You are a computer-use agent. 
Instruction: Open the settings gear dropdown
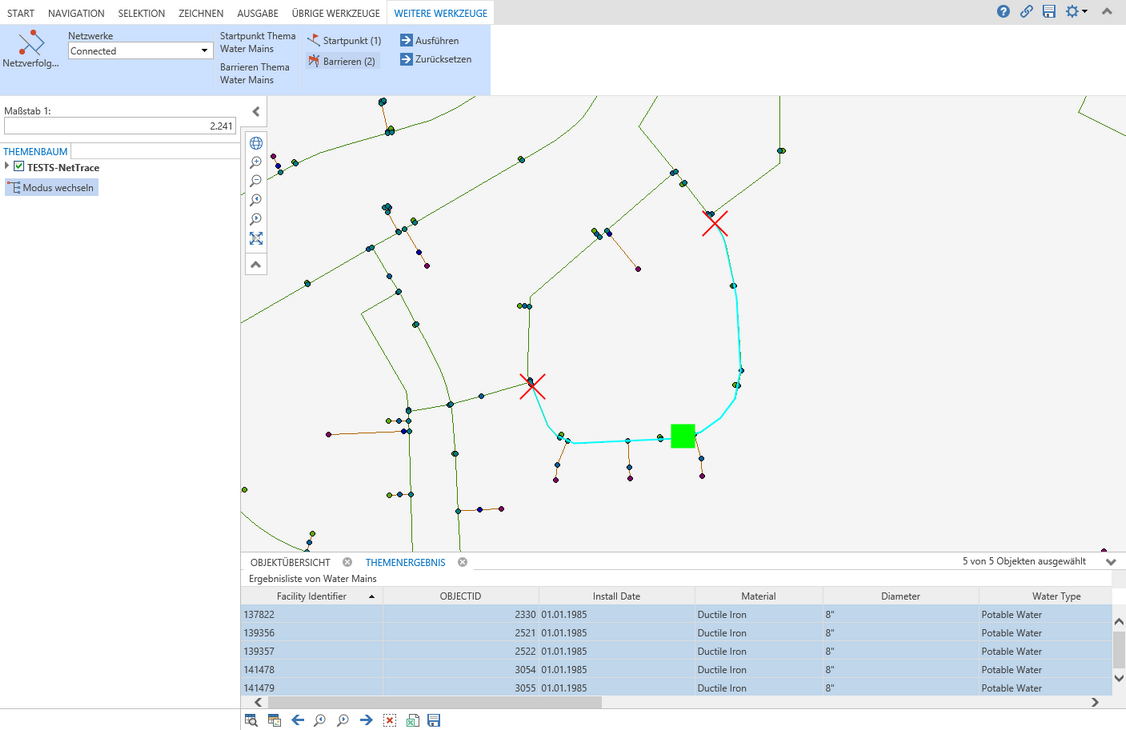coord(1076,12)
